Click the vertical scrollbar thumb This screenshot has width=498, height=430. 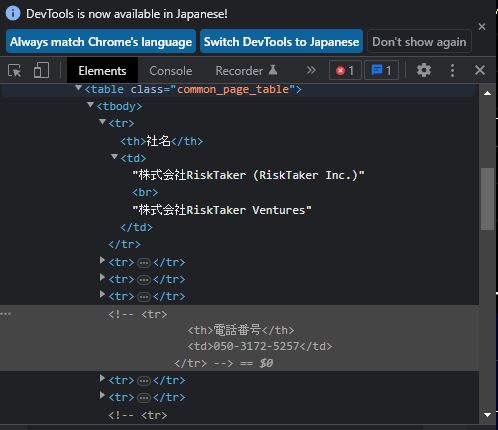tap(487, 199)
